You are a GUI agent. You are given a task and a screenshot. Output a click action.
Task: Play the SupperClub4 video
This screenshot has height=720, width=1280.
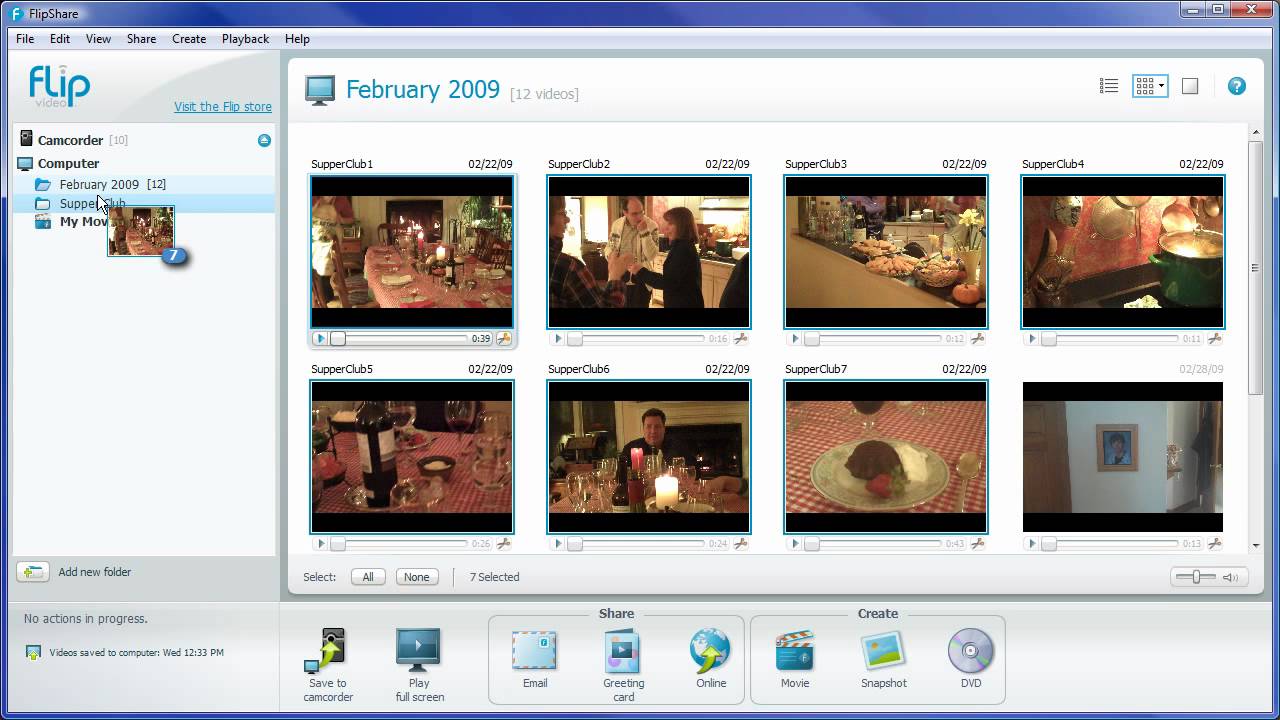pos(1032,339)
